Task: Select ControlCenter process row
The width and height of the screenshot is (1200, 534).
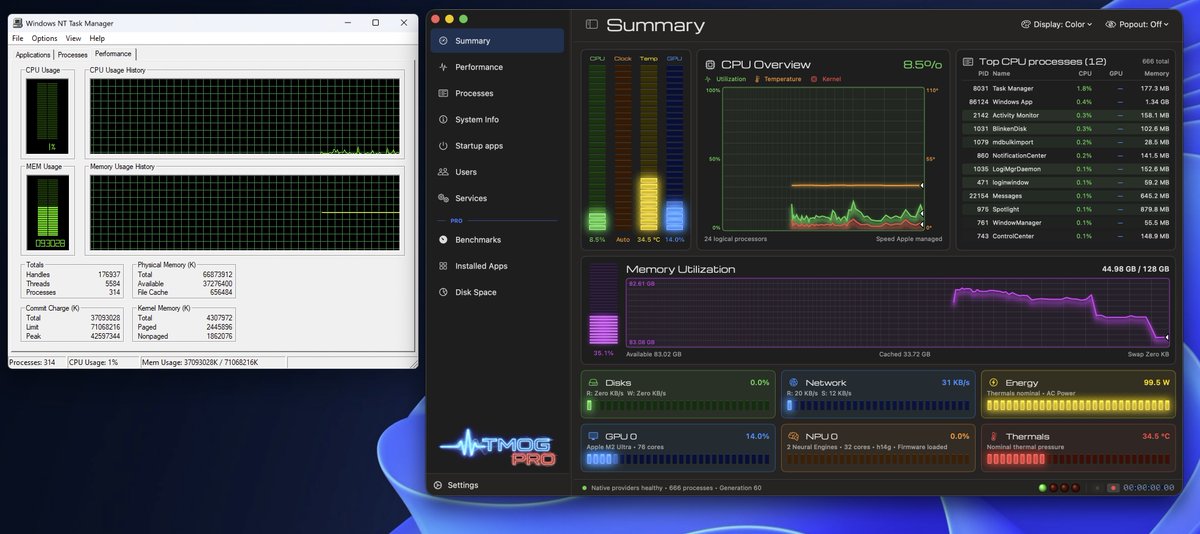Action: click(x=1065, y=236)
